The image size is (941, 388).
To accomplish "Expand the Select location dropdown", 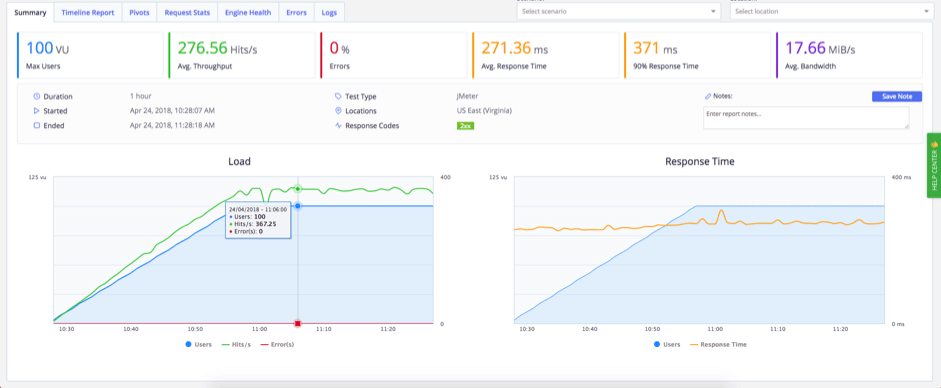I will (x=832, y=11).
